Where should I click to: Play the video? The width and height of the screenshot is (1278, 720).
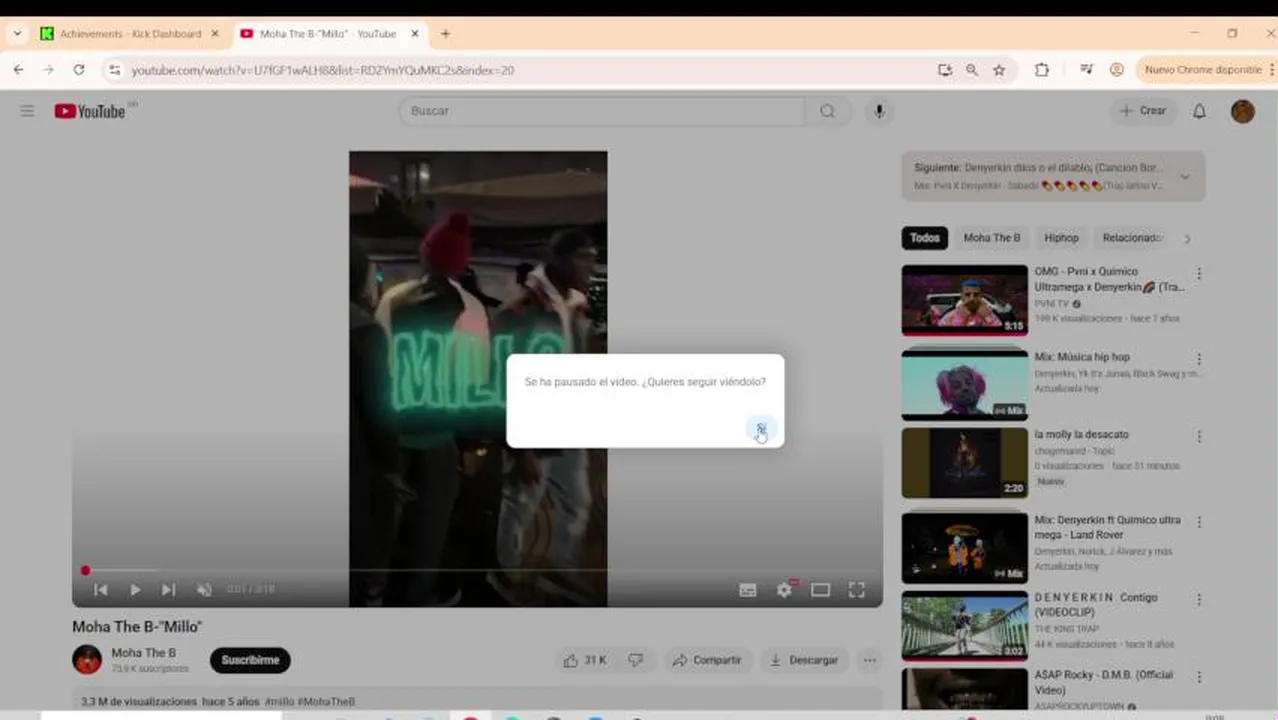135,590
